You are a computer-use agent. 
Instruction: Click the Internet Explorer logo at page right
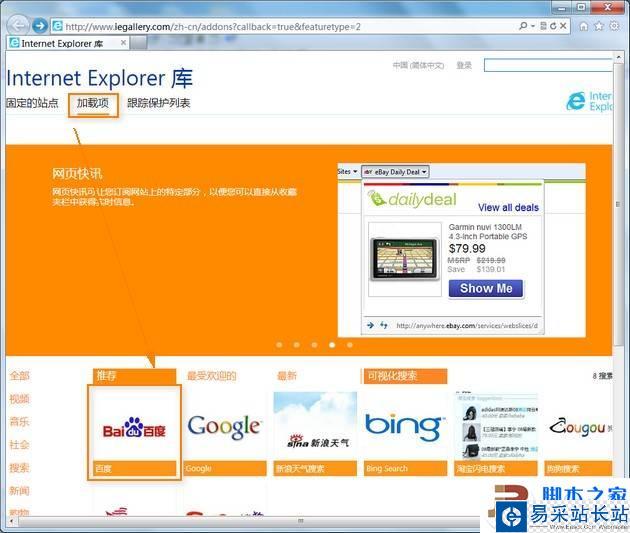(x=589, y=101)
